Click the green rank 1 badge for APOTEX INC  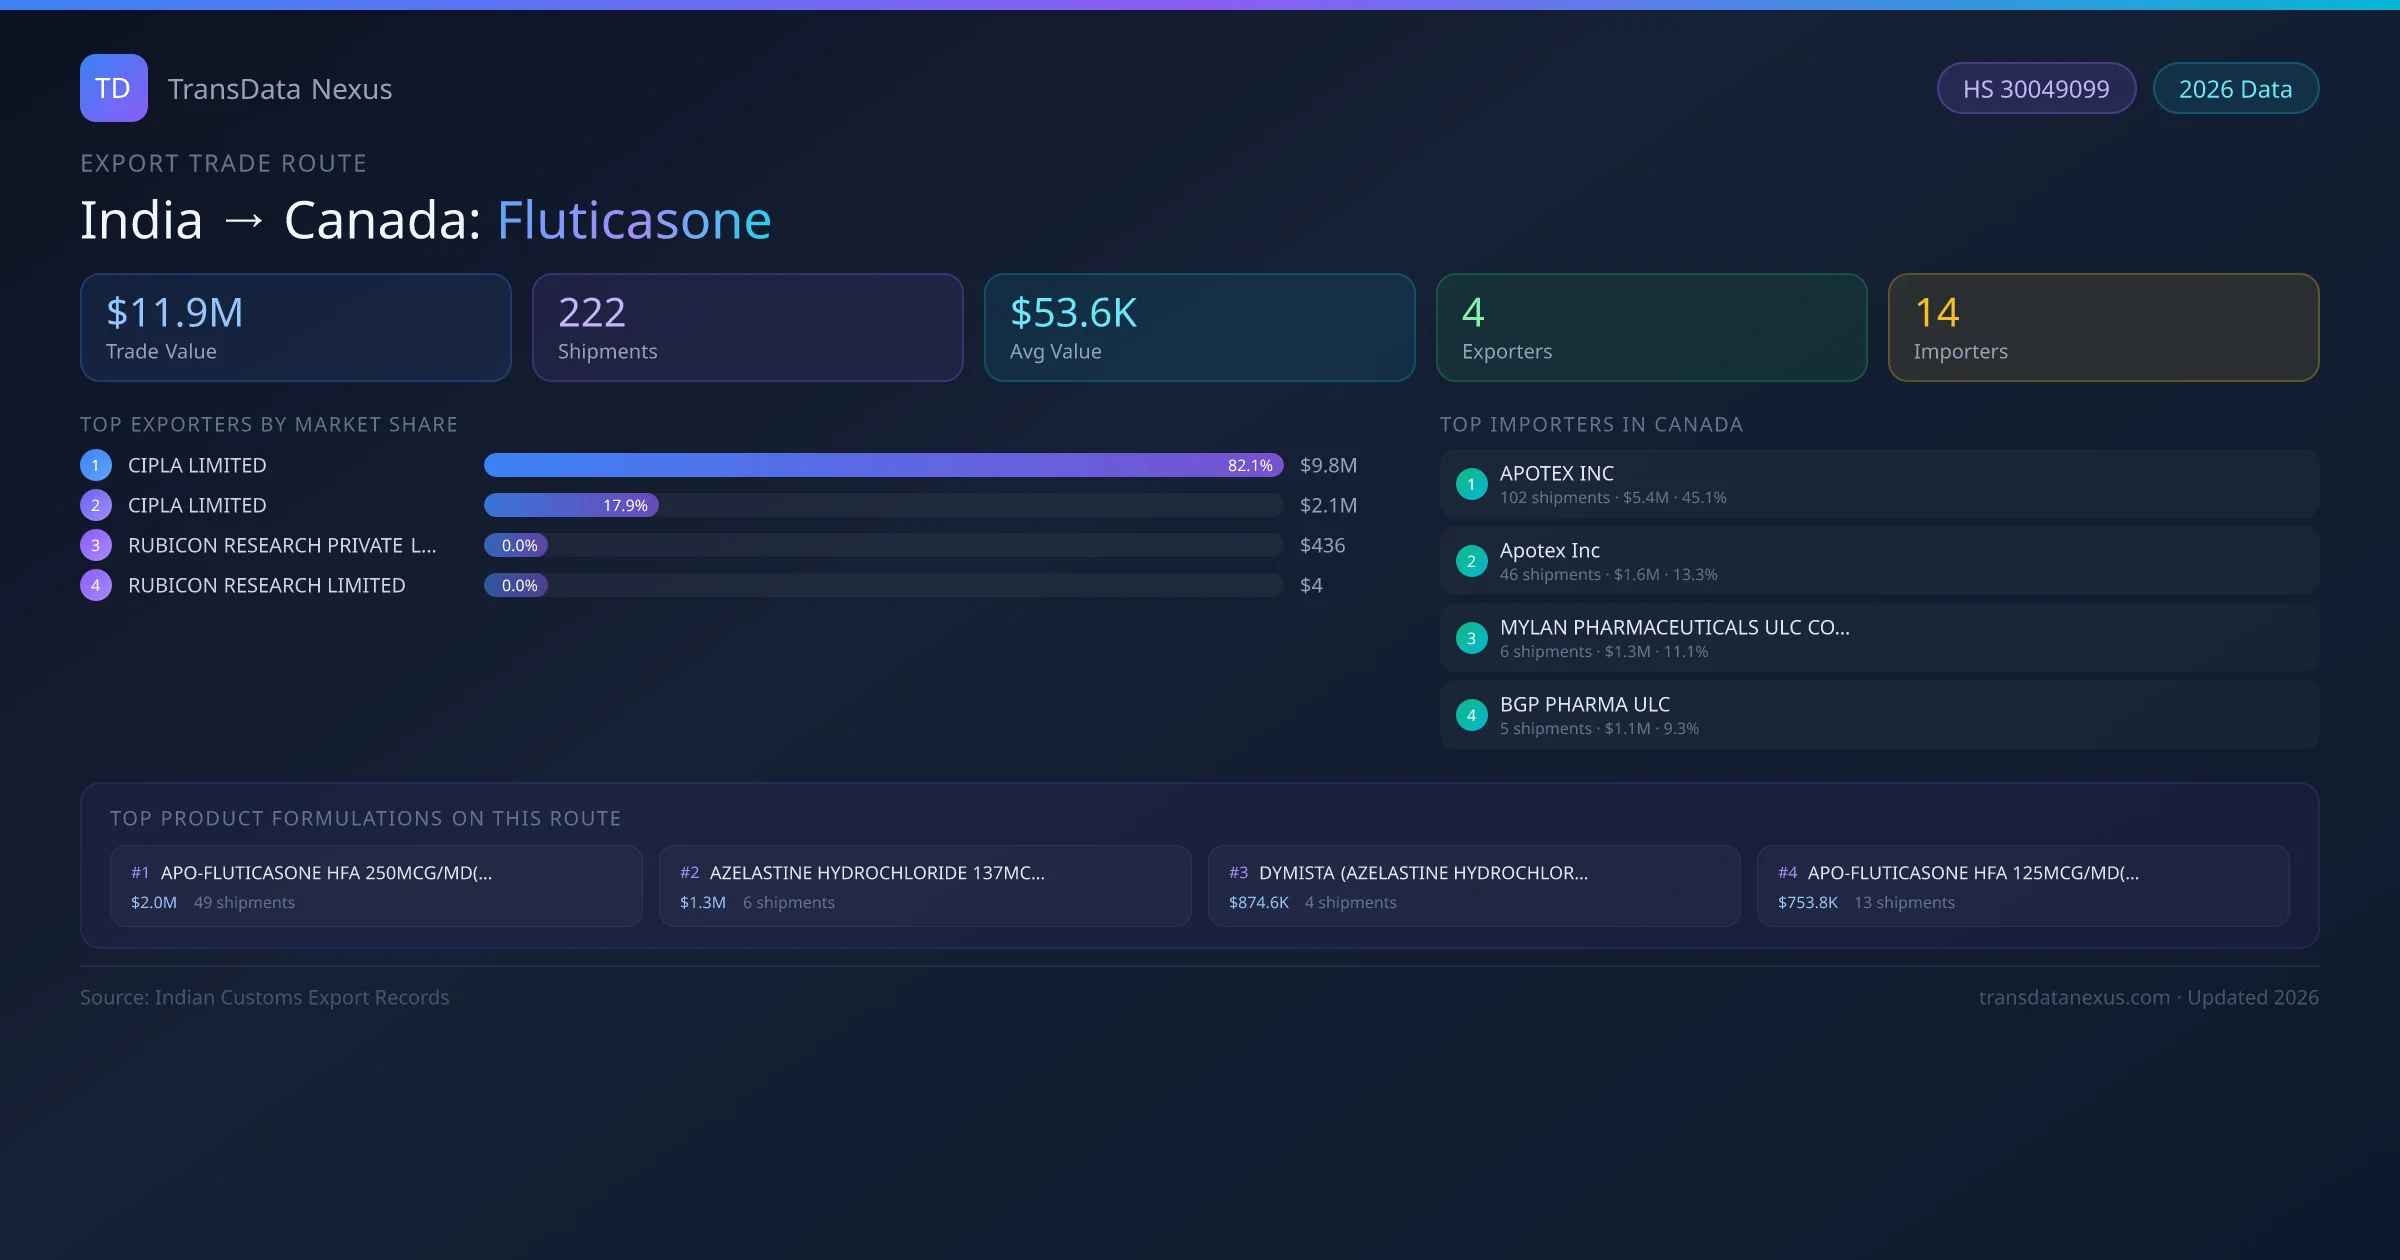1471,484
